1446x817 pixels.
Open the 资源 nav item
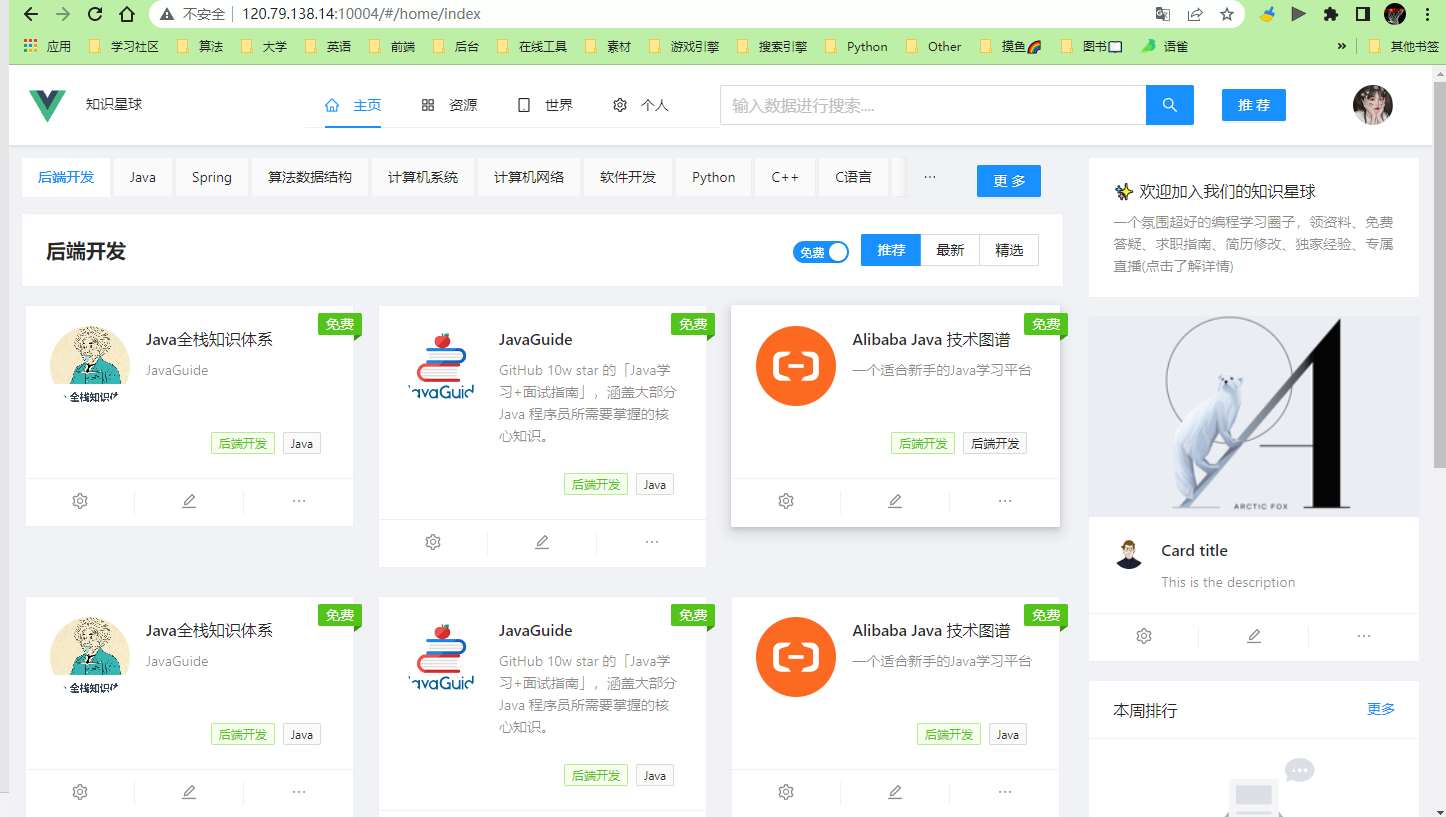(449, 105)
